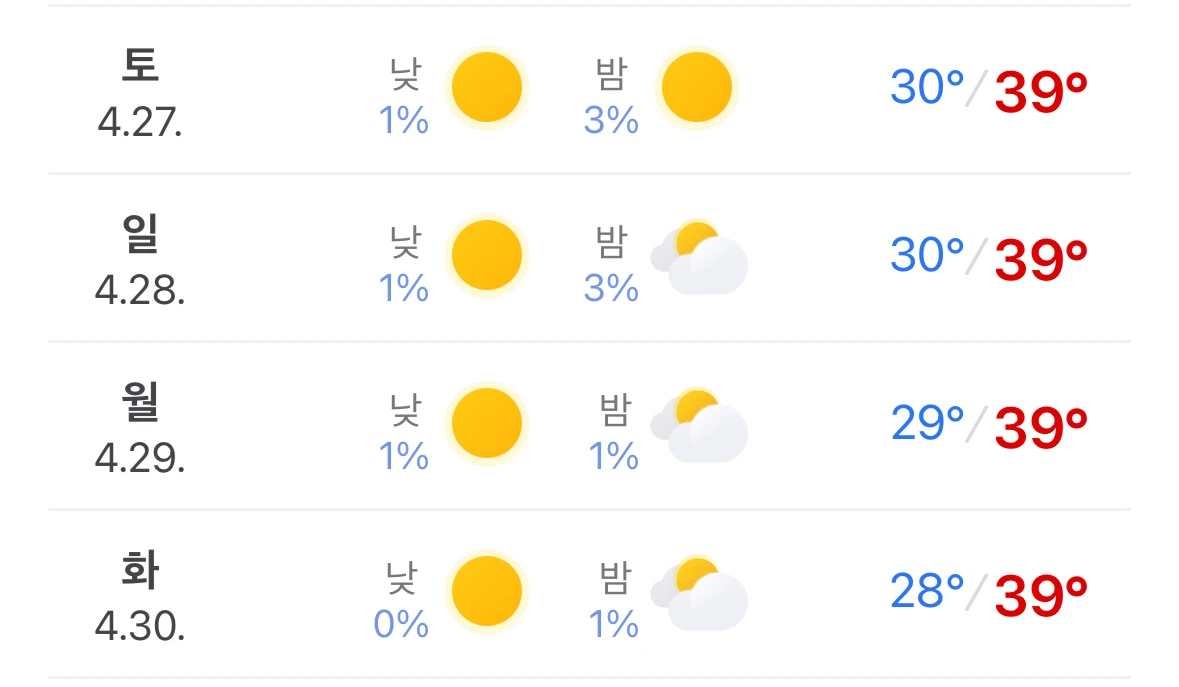Click the 밤 1% precipitation for 4.29.
Image resolution: width=1179 pixels, height=687 pixels.
coord(614,432)
